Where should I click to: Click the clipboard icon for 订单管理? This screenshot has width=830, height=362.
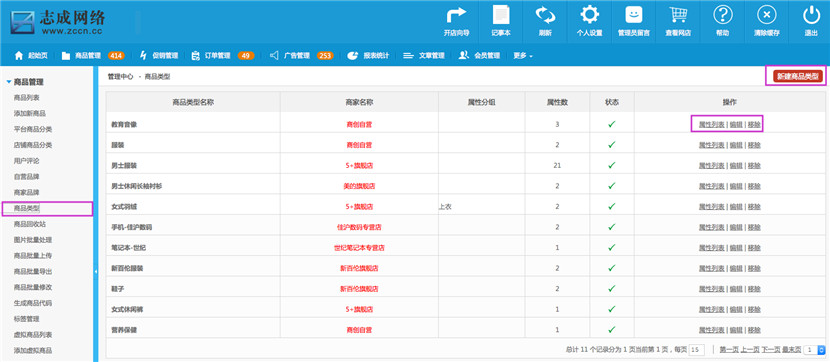tap(196, 56)
